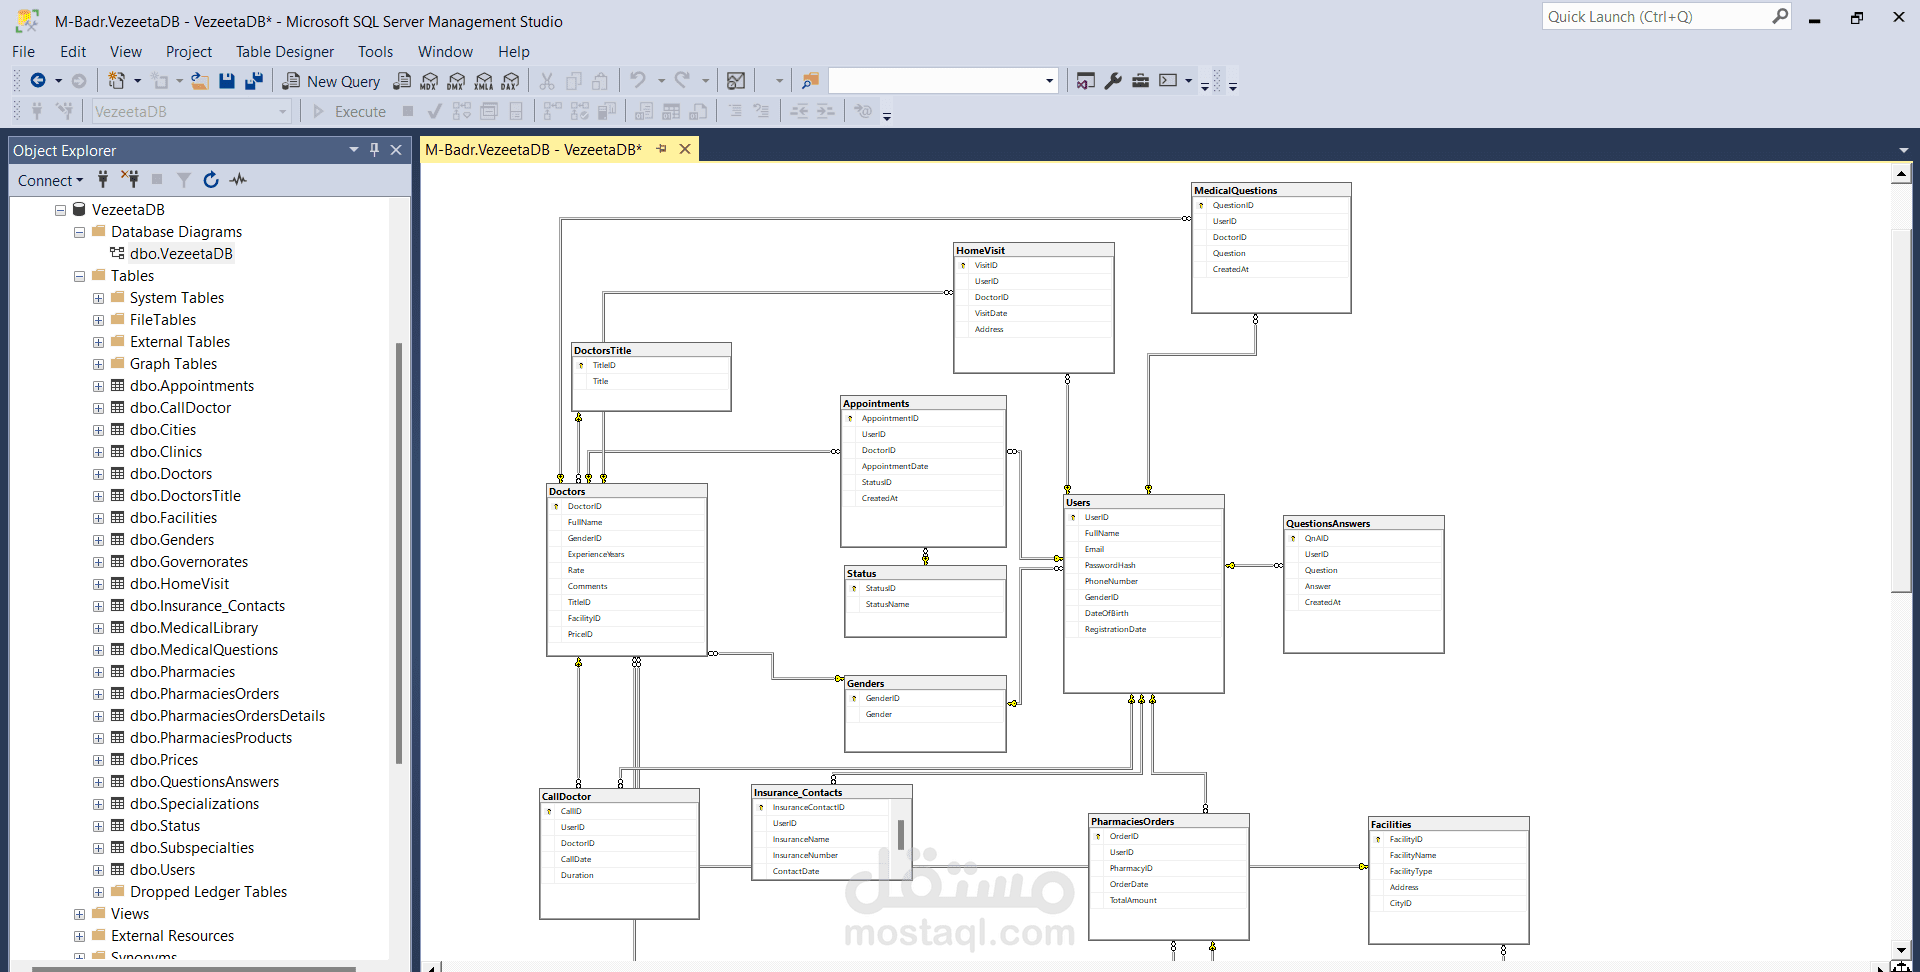Expand the dbo.Users table node
1920x972 pixels.
tap(98, 870)
